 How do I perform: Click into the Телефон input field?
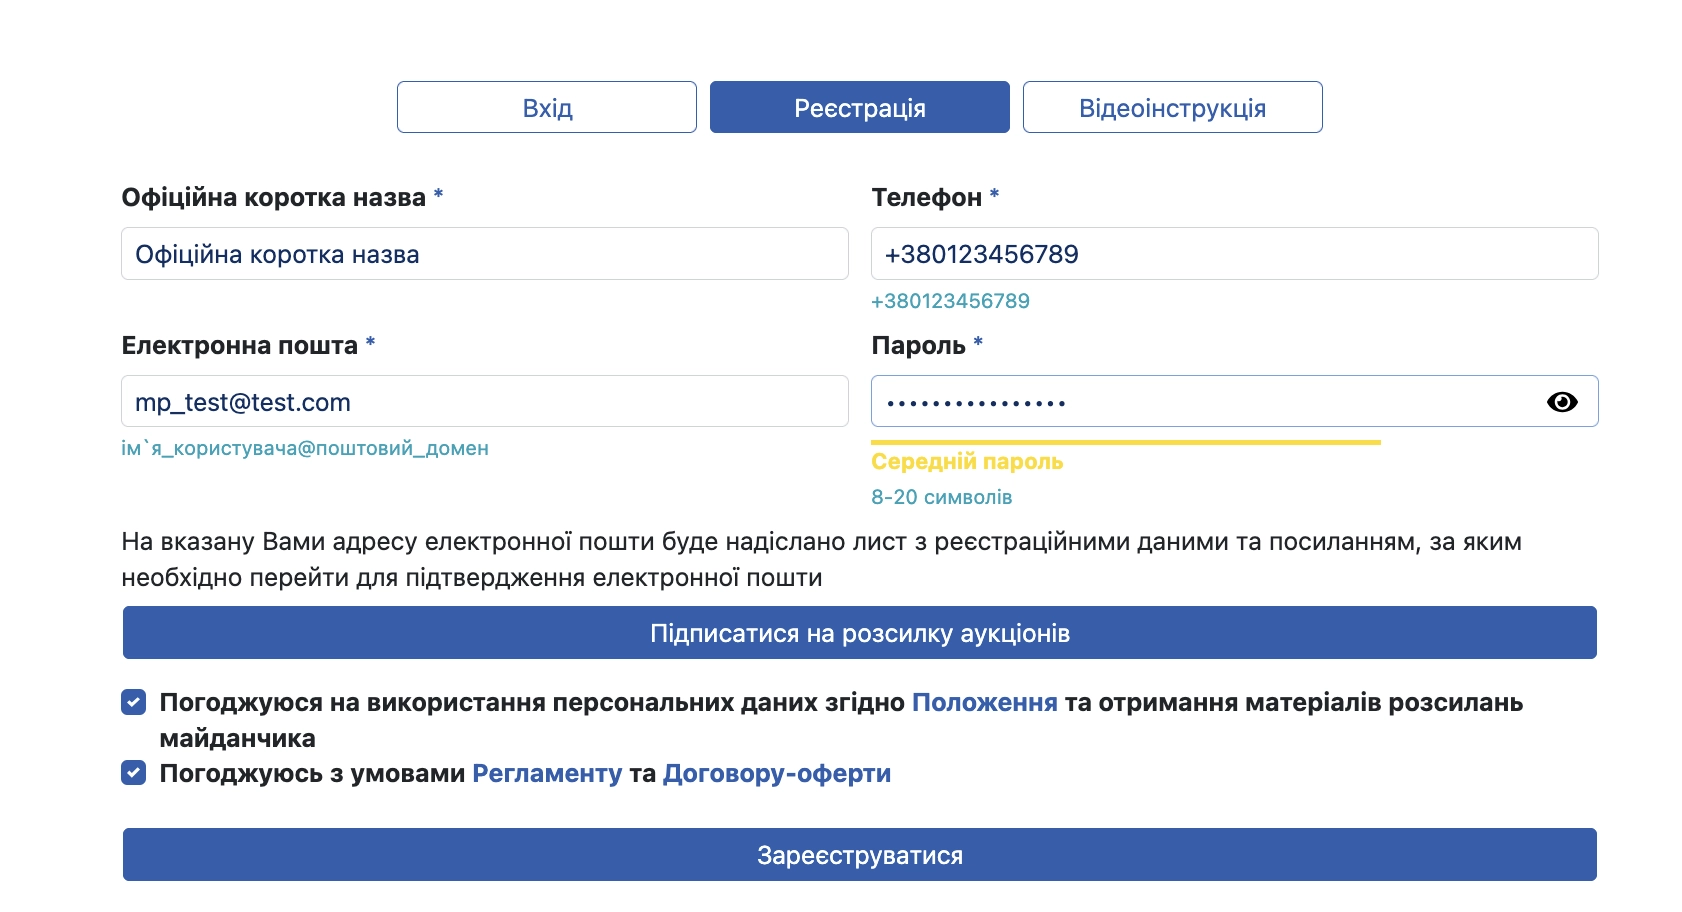pyautogui.click(x=1235, y=254)
